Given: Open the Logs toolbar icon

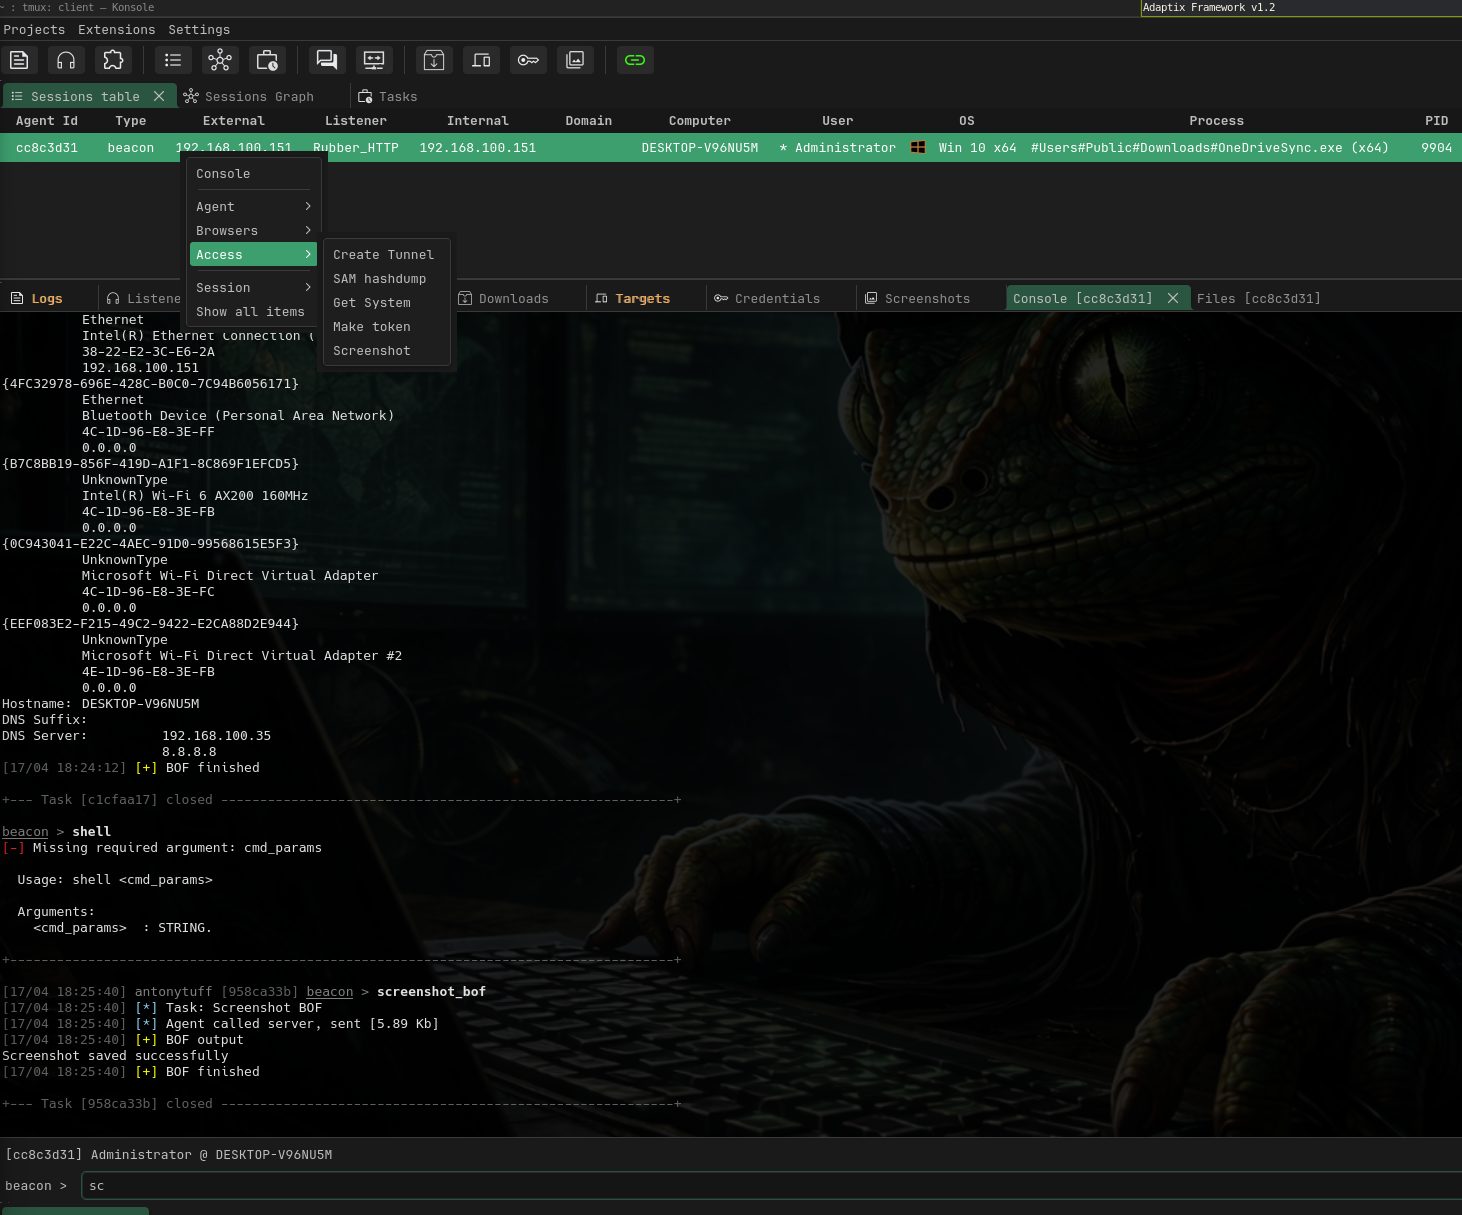Looking at the screenshot, I should tap(19, 60).
